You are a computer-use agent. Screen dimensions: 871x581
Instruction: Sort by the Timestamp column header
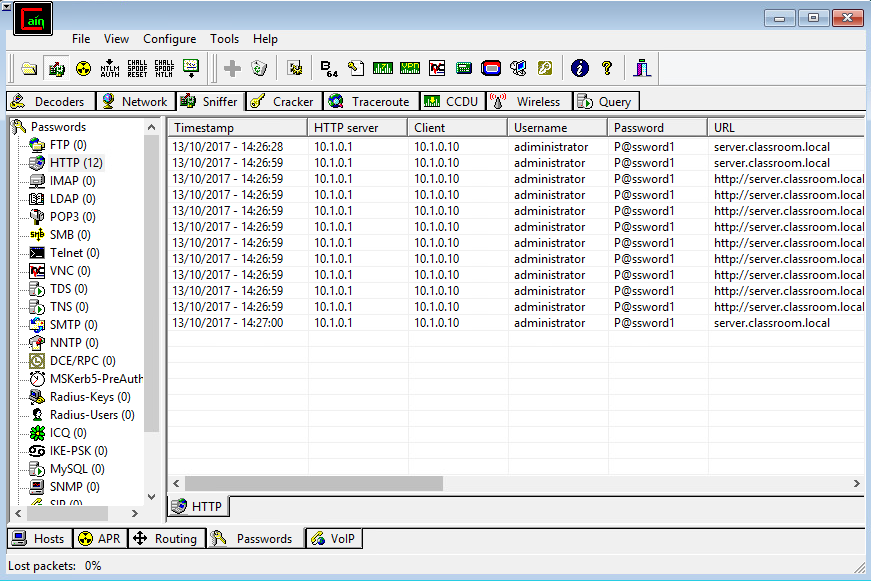click(238, 128)
